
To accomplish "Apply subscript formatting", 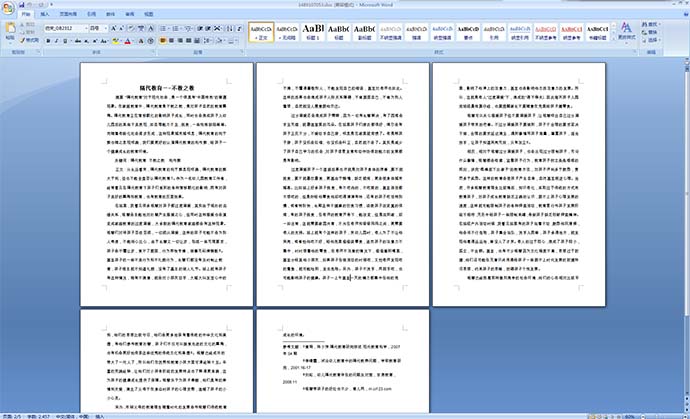I will [86, 41].
